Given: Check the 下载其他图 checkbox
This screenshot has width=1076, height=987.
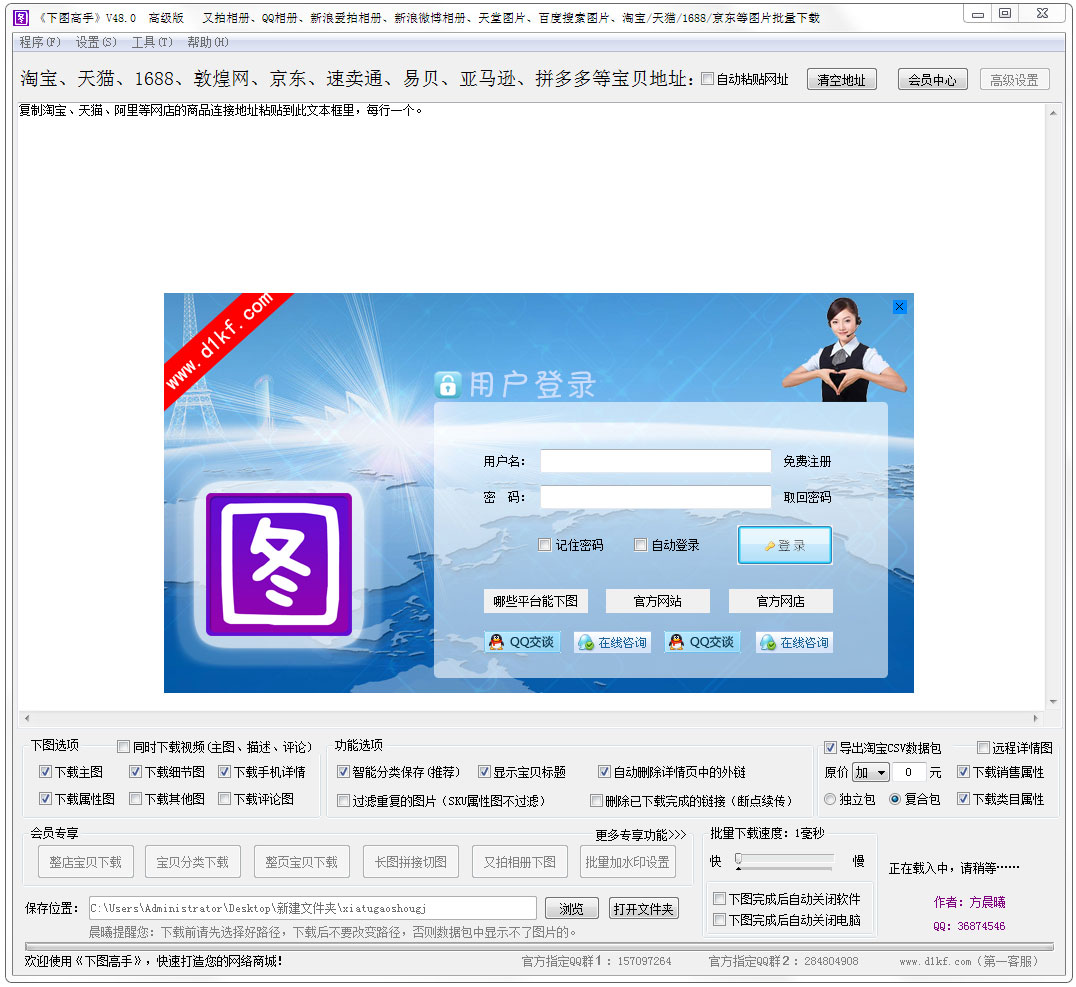Looking at the screenshot, I should coord(136,799).
